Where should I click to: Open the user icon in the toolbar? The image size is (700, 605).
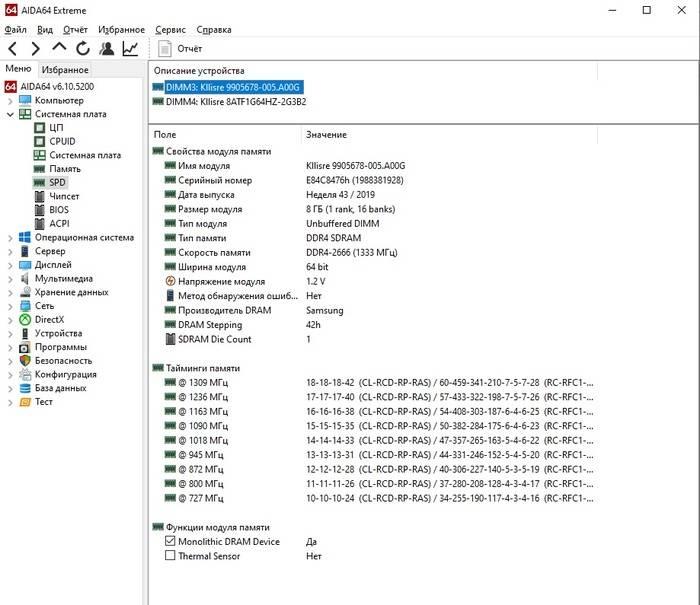coord(106,48)
